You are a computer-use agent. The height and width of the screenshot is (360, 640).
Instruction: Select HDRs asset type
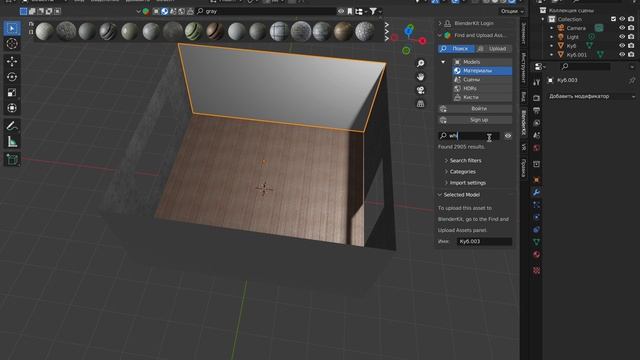tap(482, 89)
